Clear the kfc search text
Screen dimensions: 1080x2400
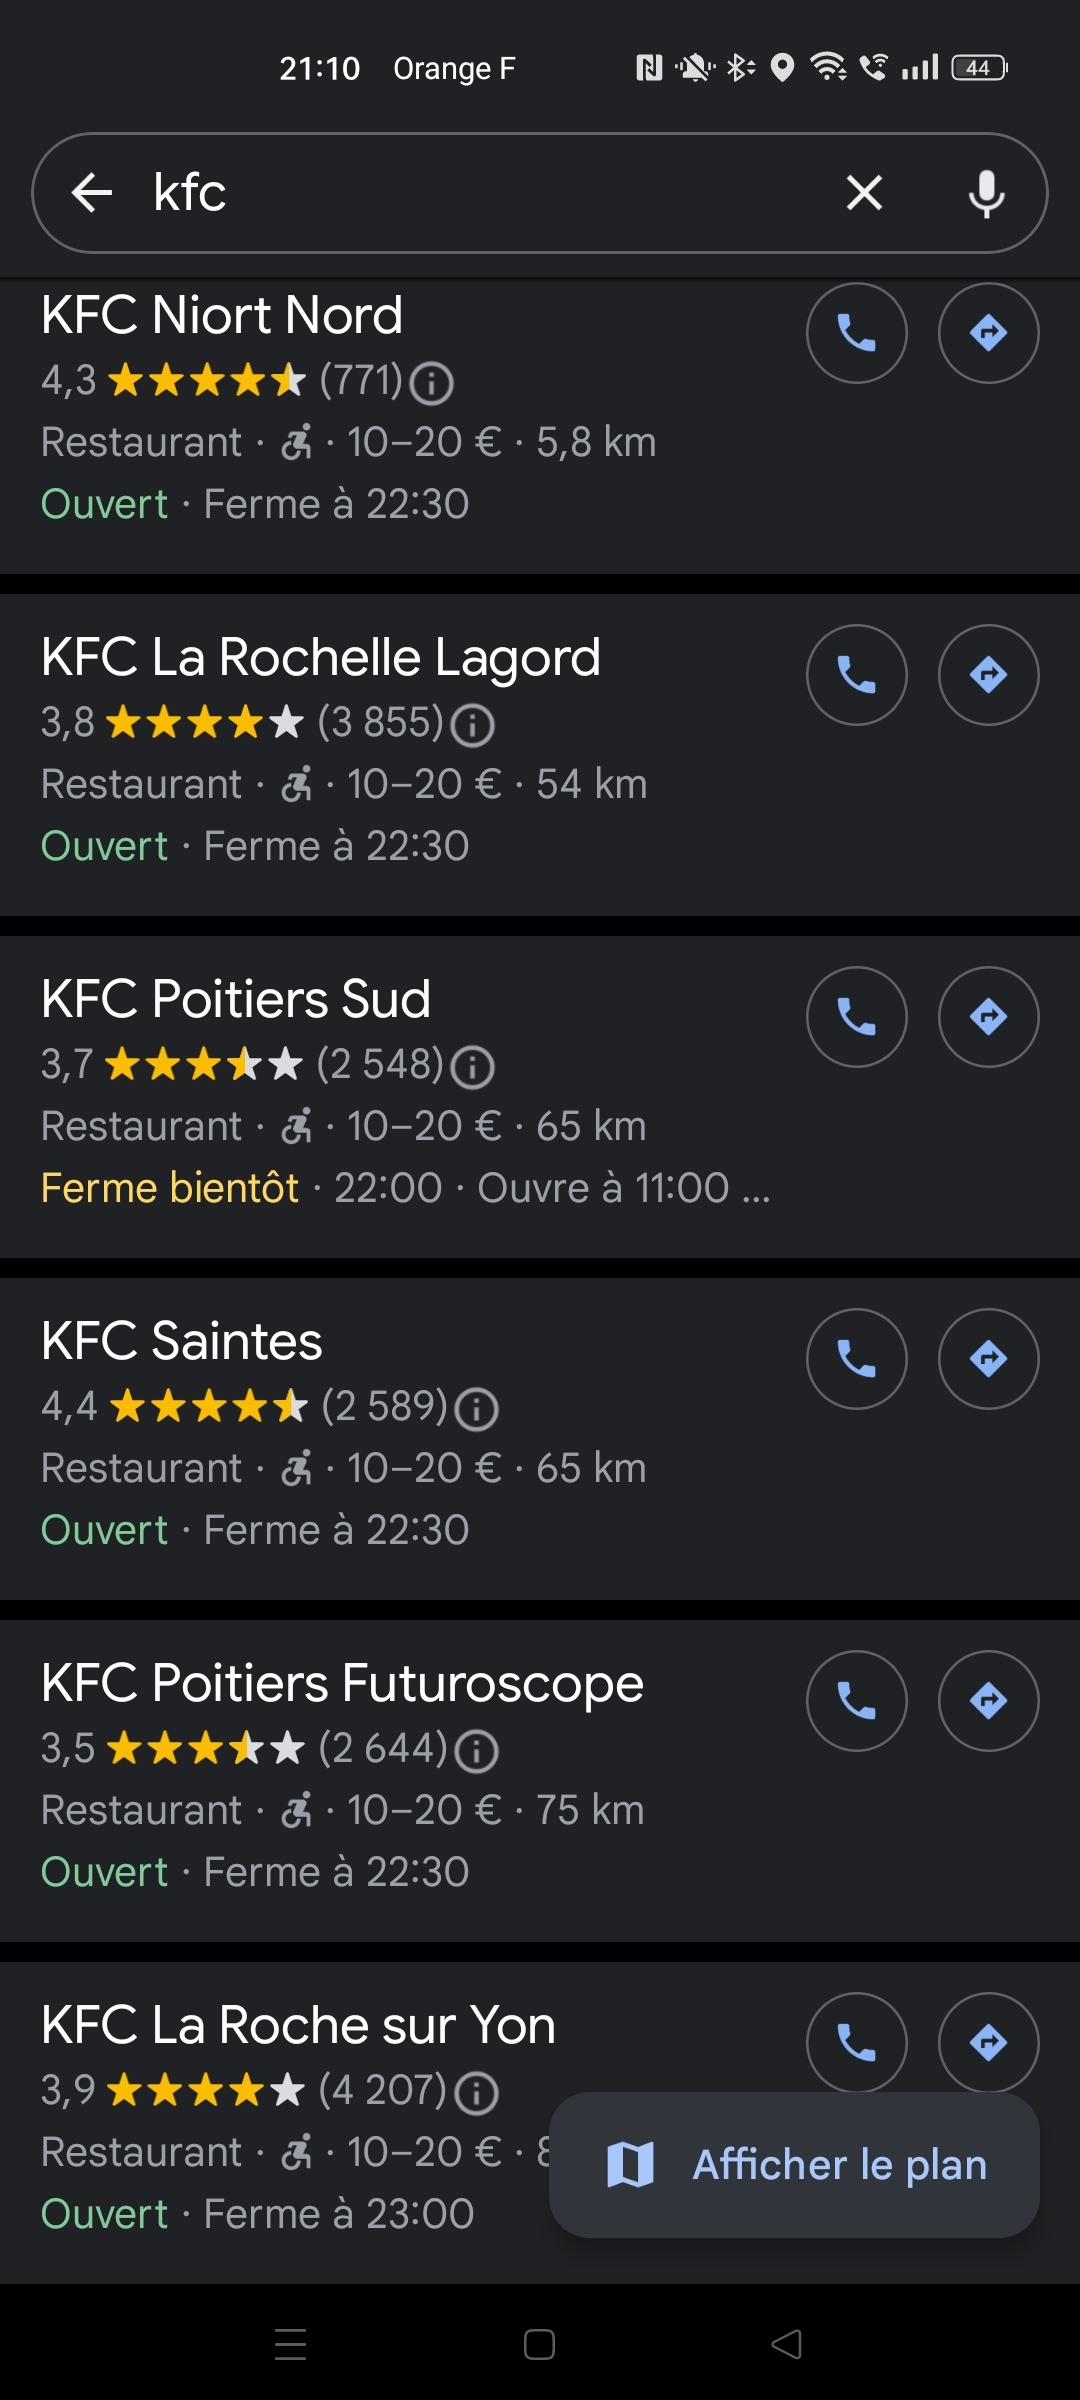[864, 192]
